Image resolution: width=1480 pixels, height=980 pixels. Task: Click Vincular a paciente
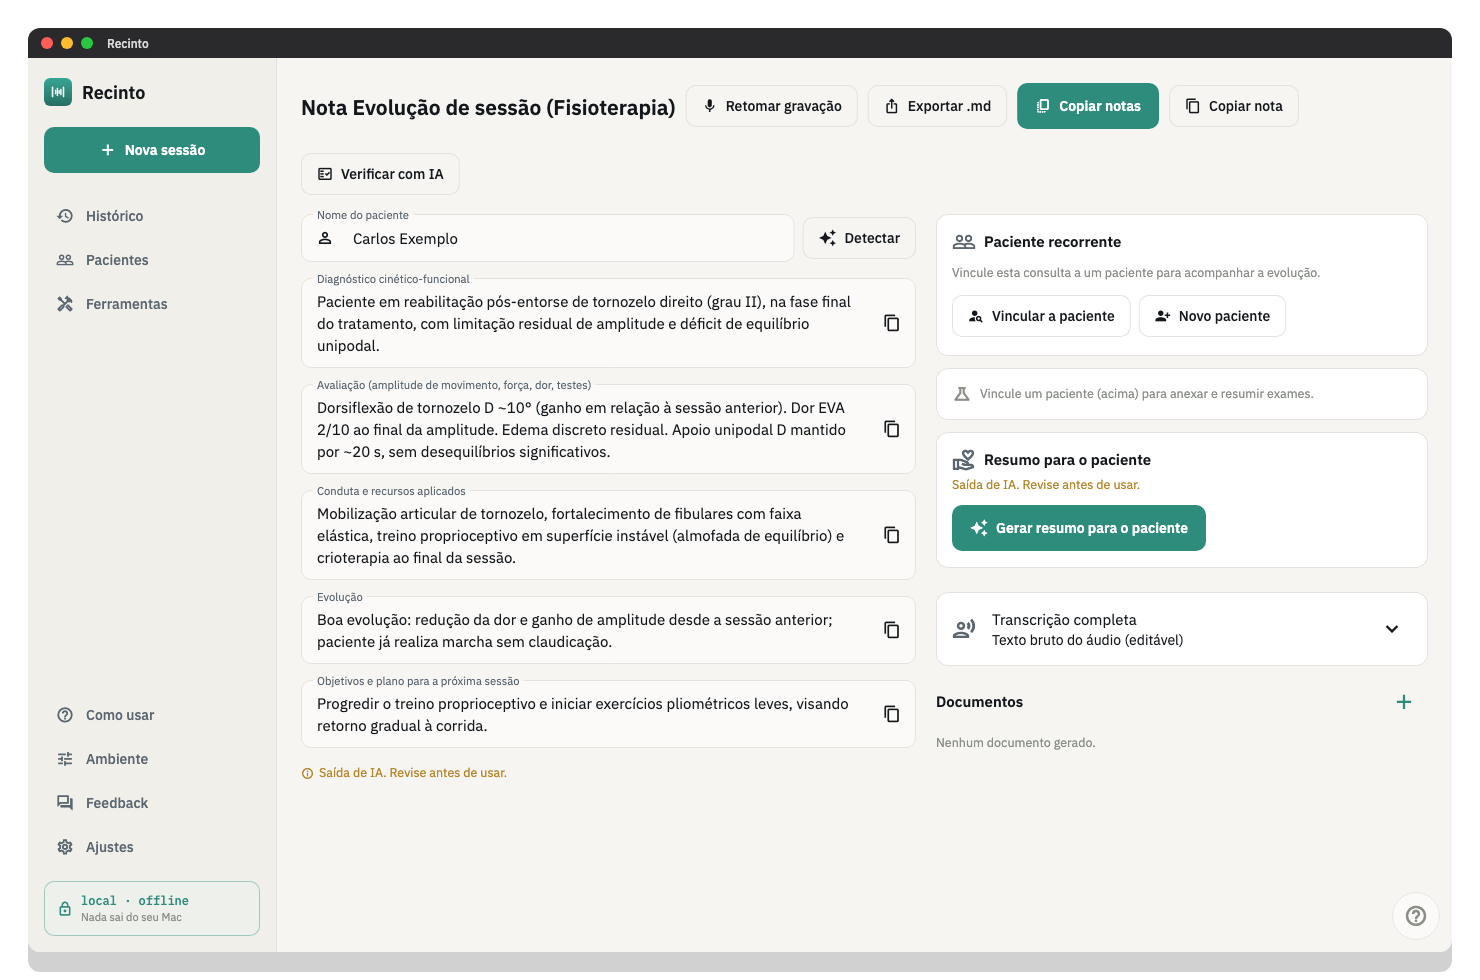1041,316
